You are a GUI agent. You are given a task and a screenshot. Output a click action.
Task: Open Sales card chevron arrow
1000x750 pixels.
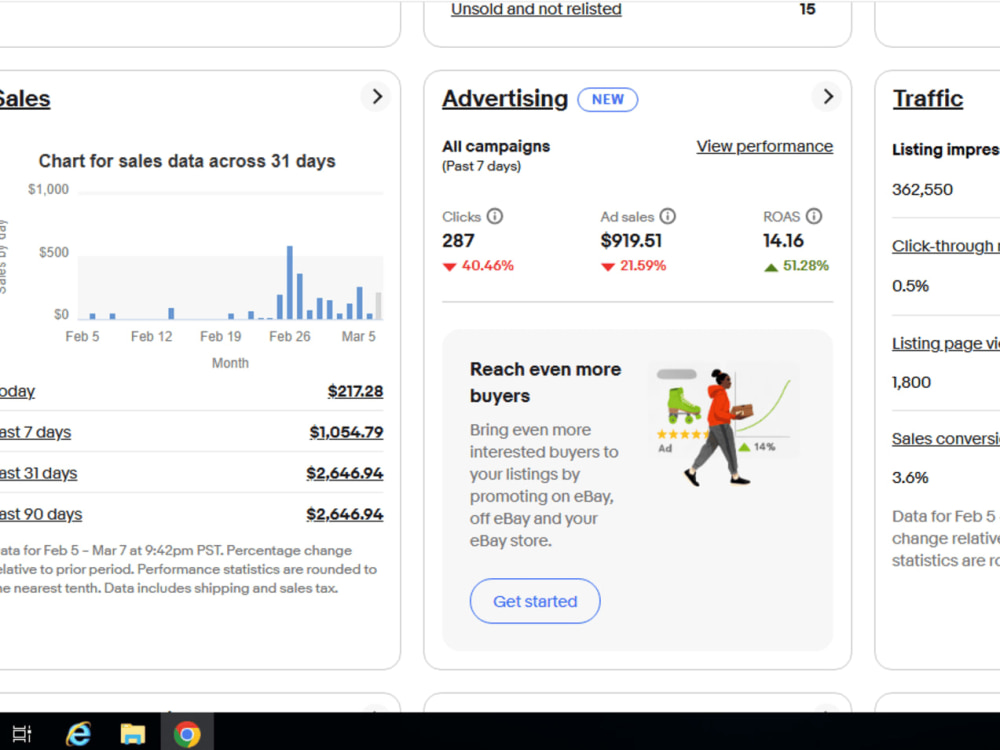[377, 97]
